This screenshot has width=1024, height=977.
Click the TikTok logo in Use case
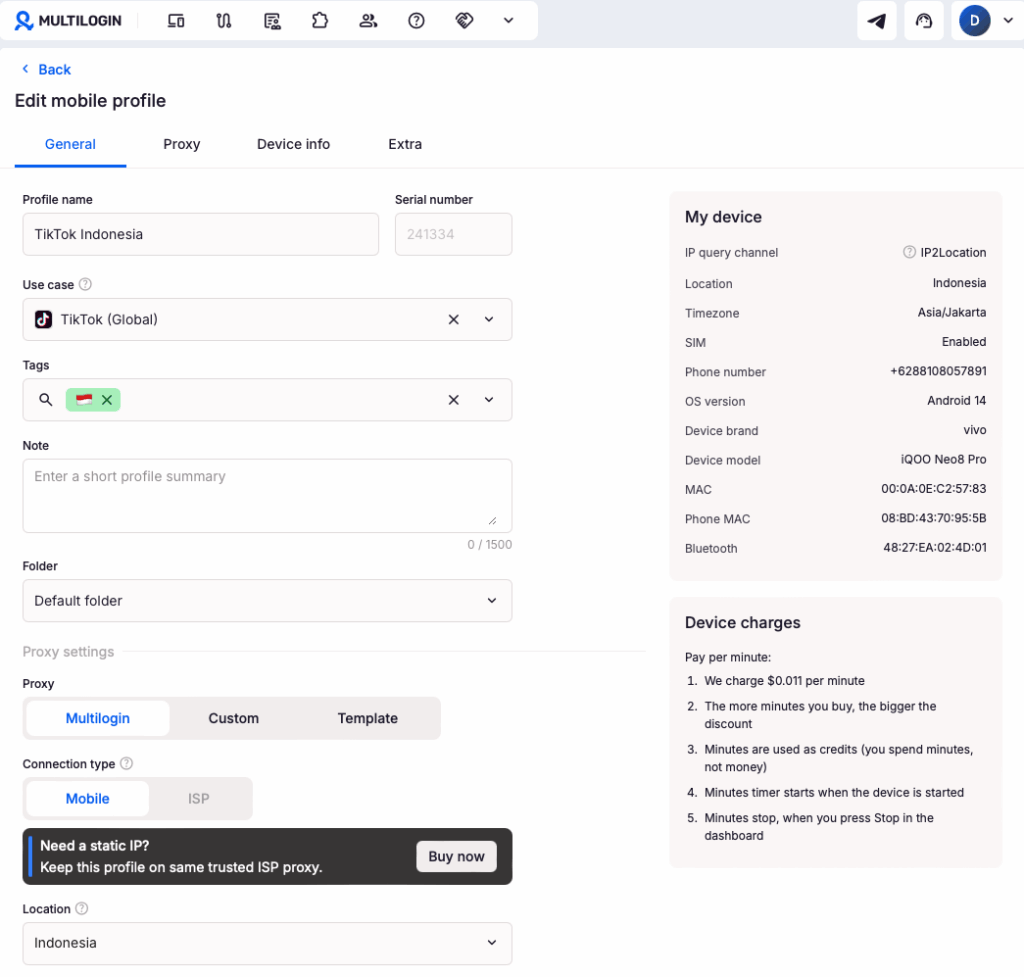click(44, 319)
